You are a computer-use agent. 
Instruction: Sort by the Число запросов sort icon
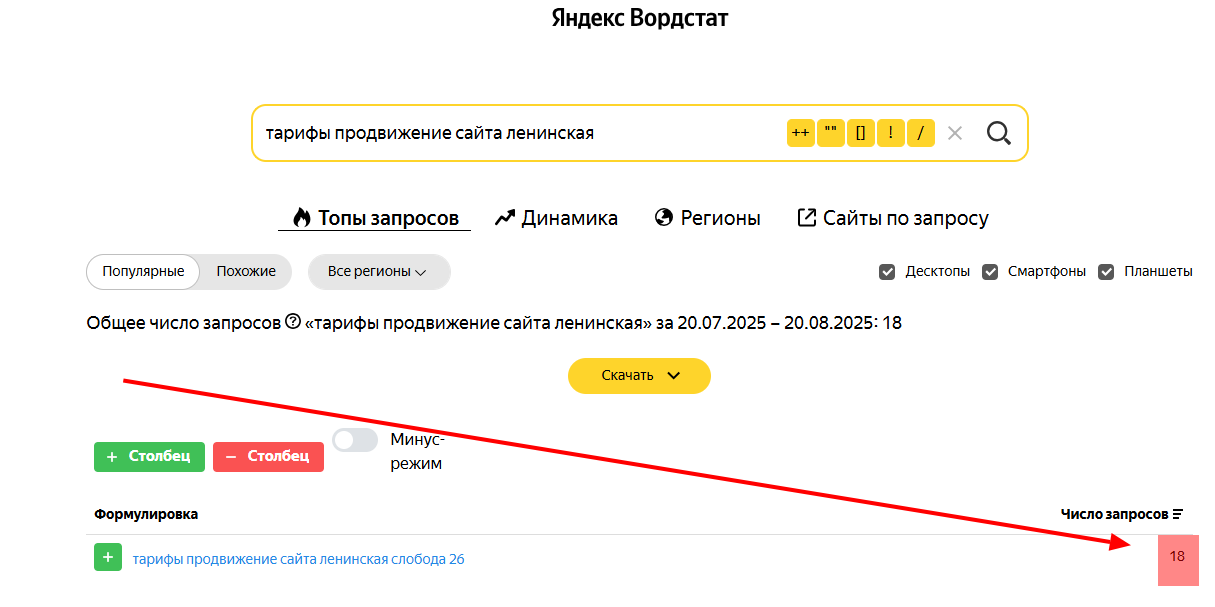click(1178, 514)
